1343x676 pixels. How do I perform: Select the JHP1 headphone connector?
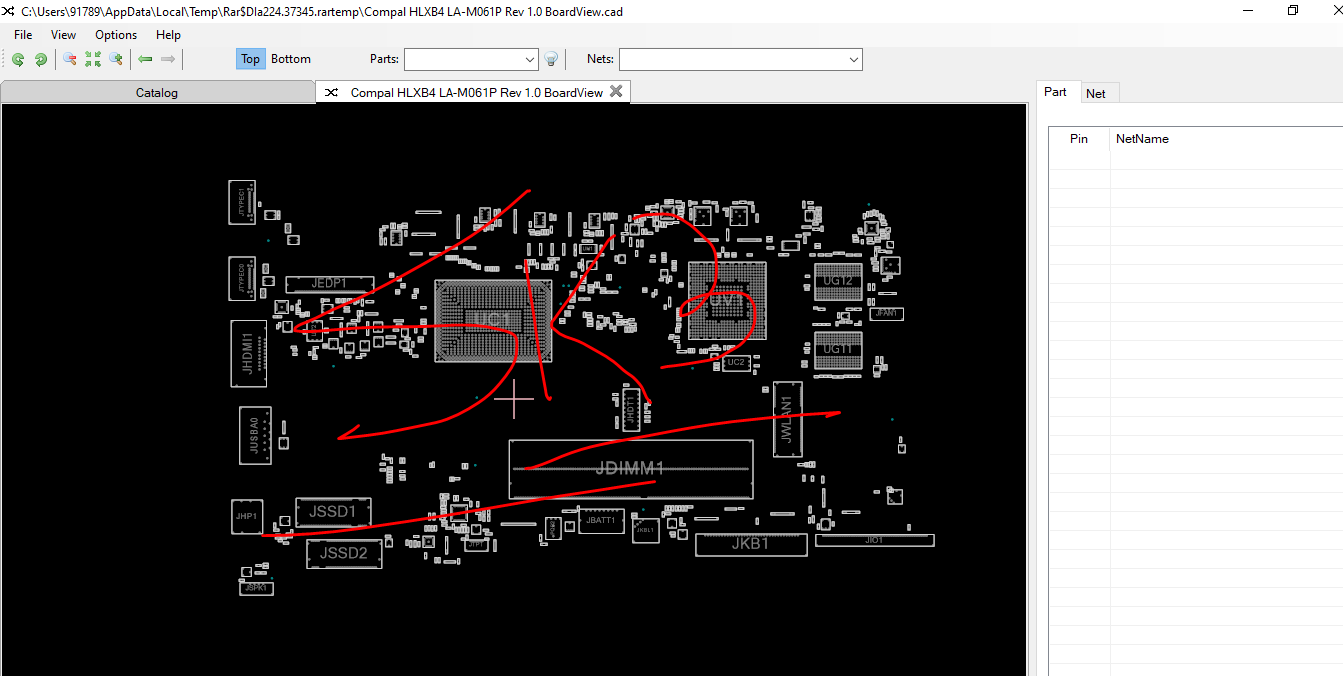click(246, 517)
